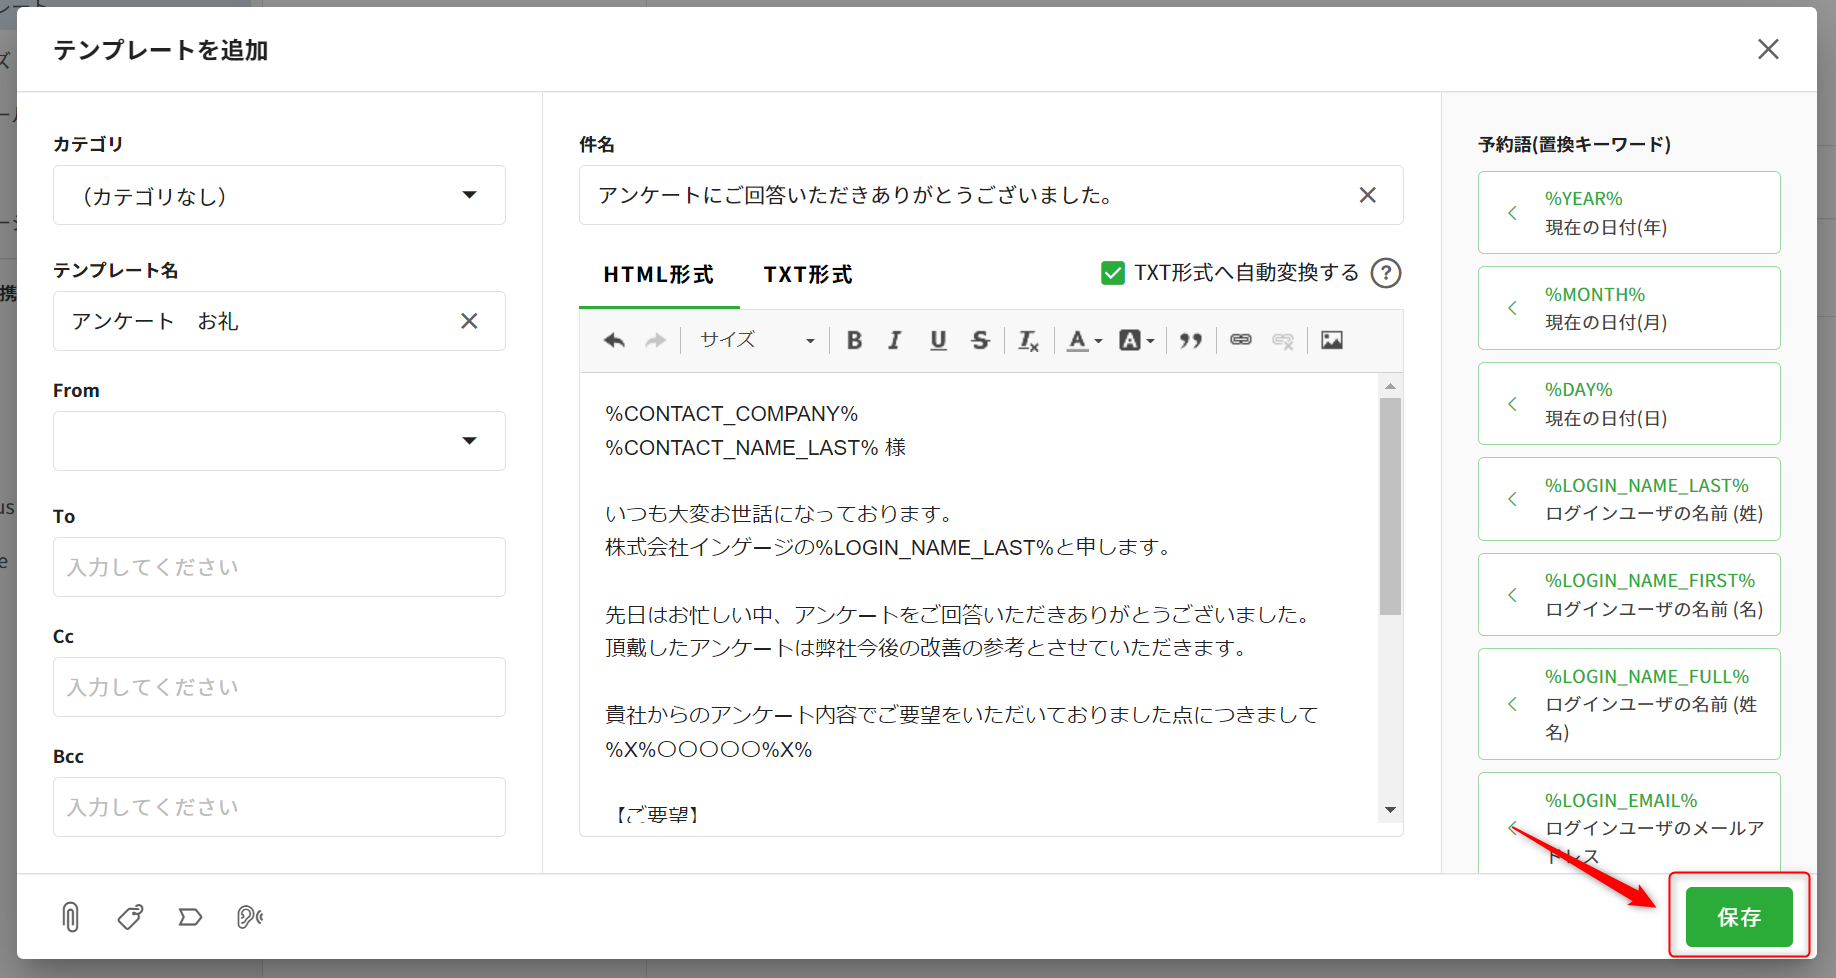Click the remove formatting icon
Screen dimensions: 1836x978
(1028, 341)
